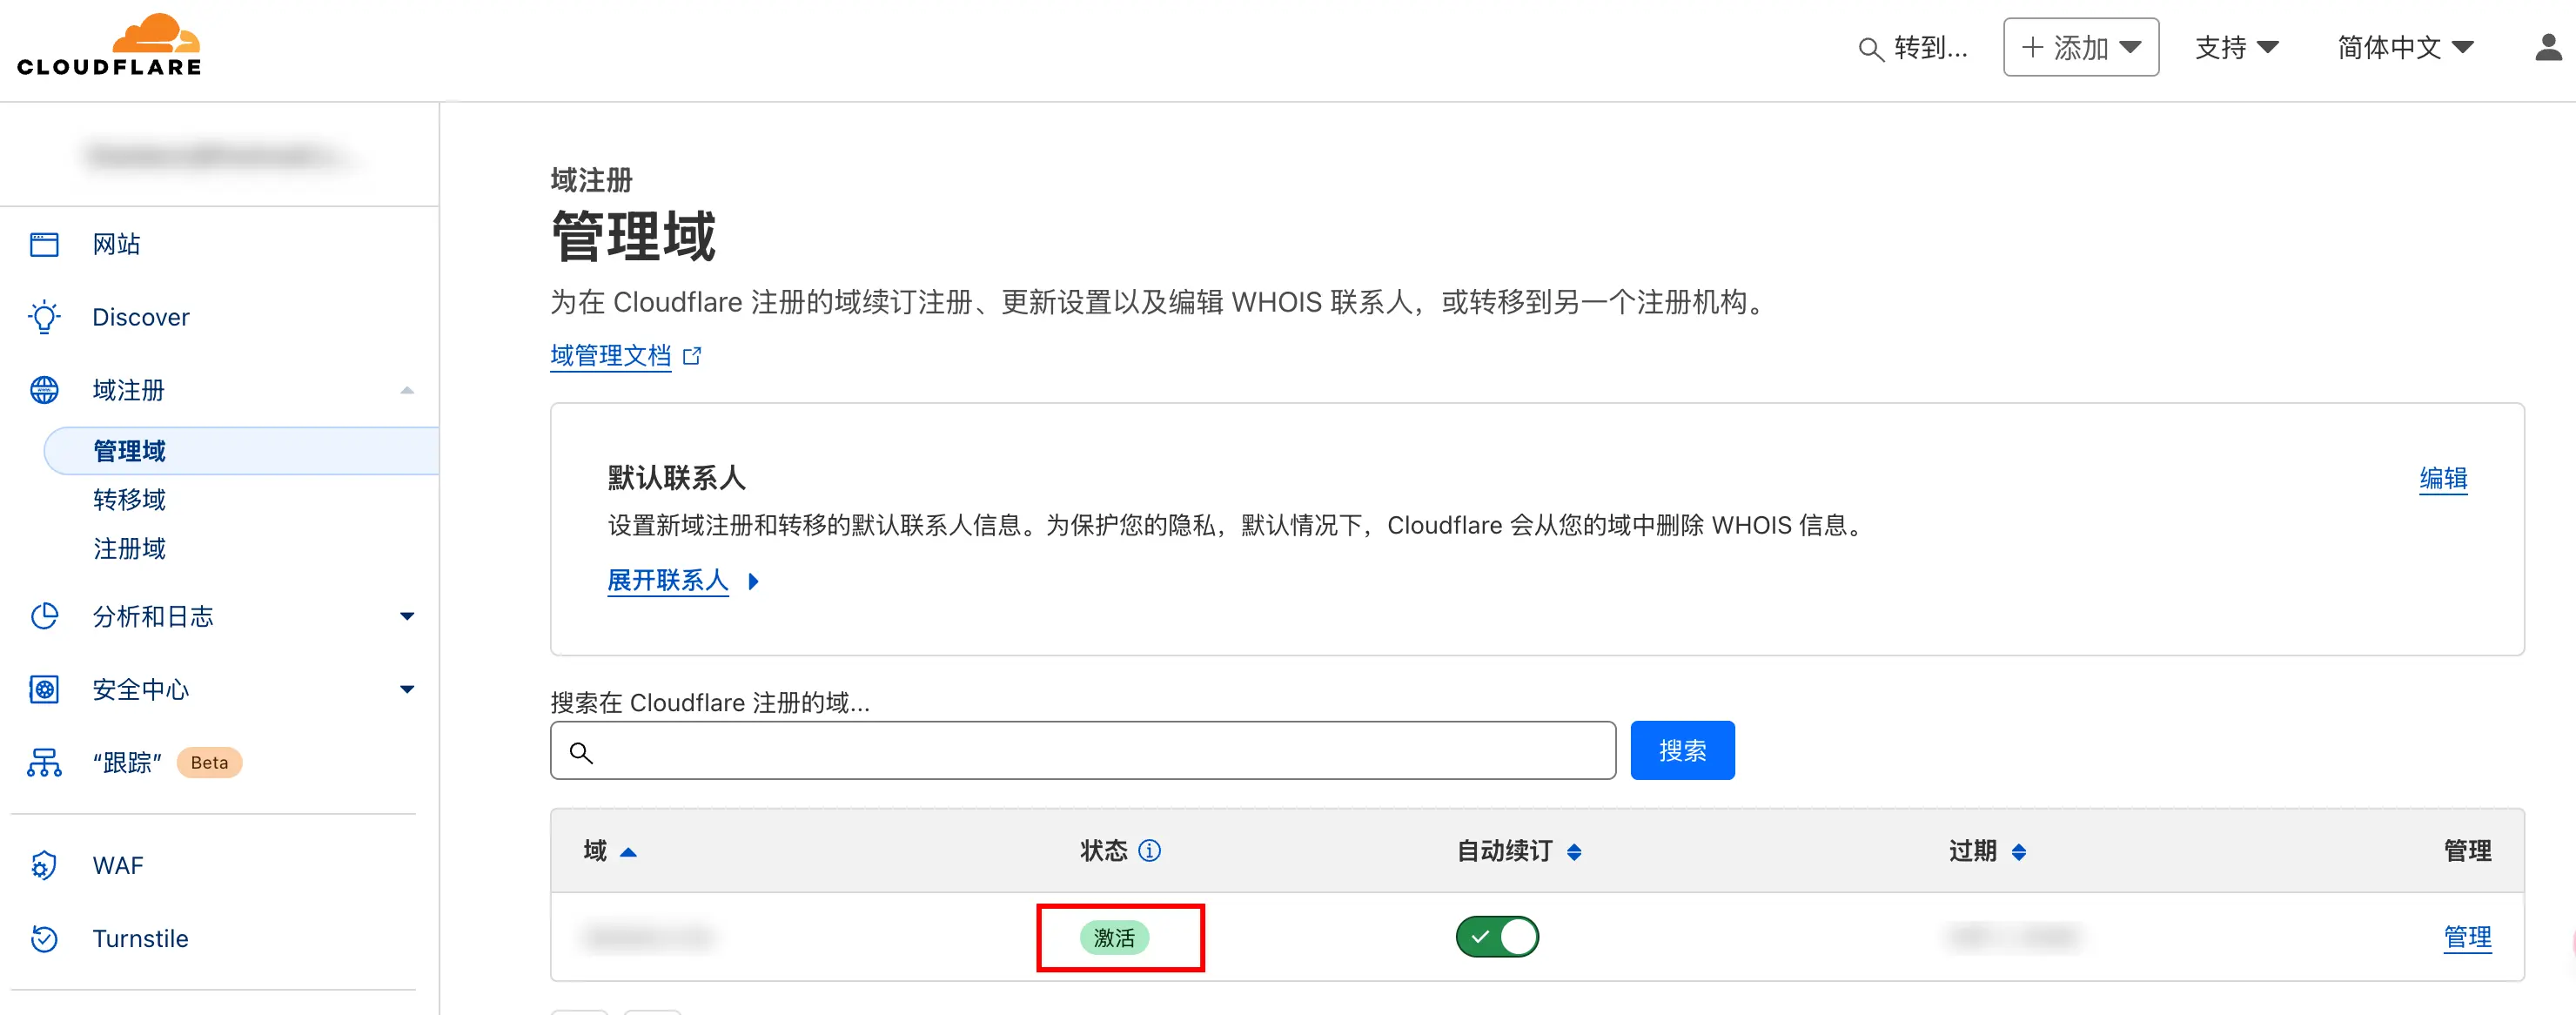Click the 跟踪 network trace icon

pos(44,763)
